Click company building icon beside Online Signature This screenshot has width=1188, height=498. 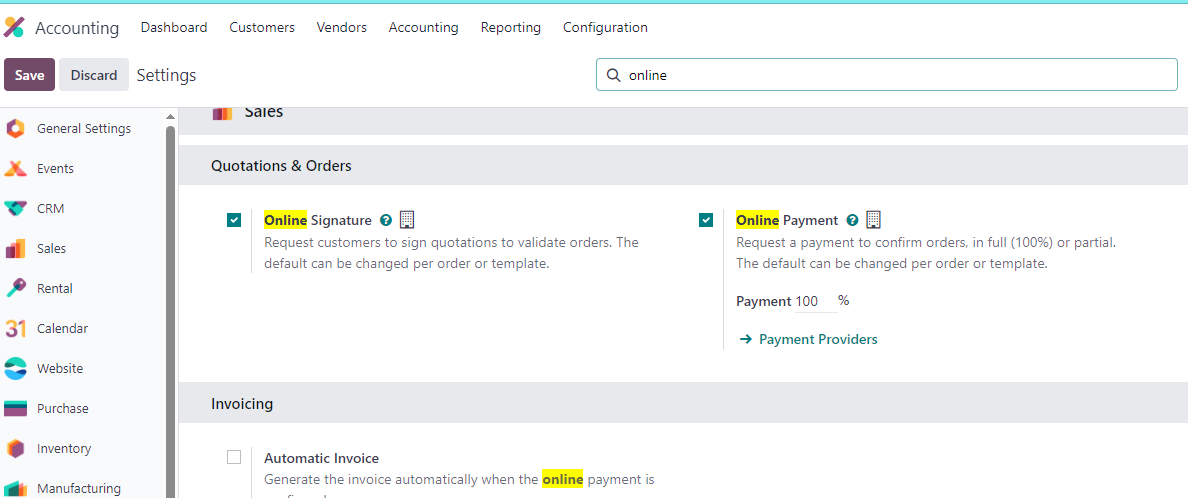click(407, 220)
